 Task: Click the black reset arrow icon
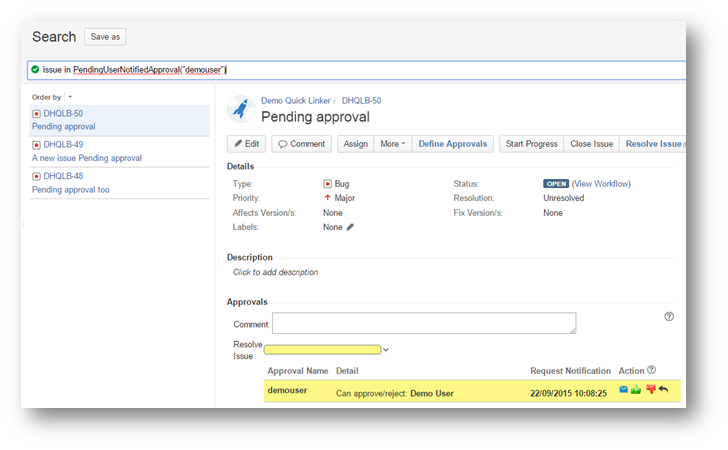[x=663, y=389]
